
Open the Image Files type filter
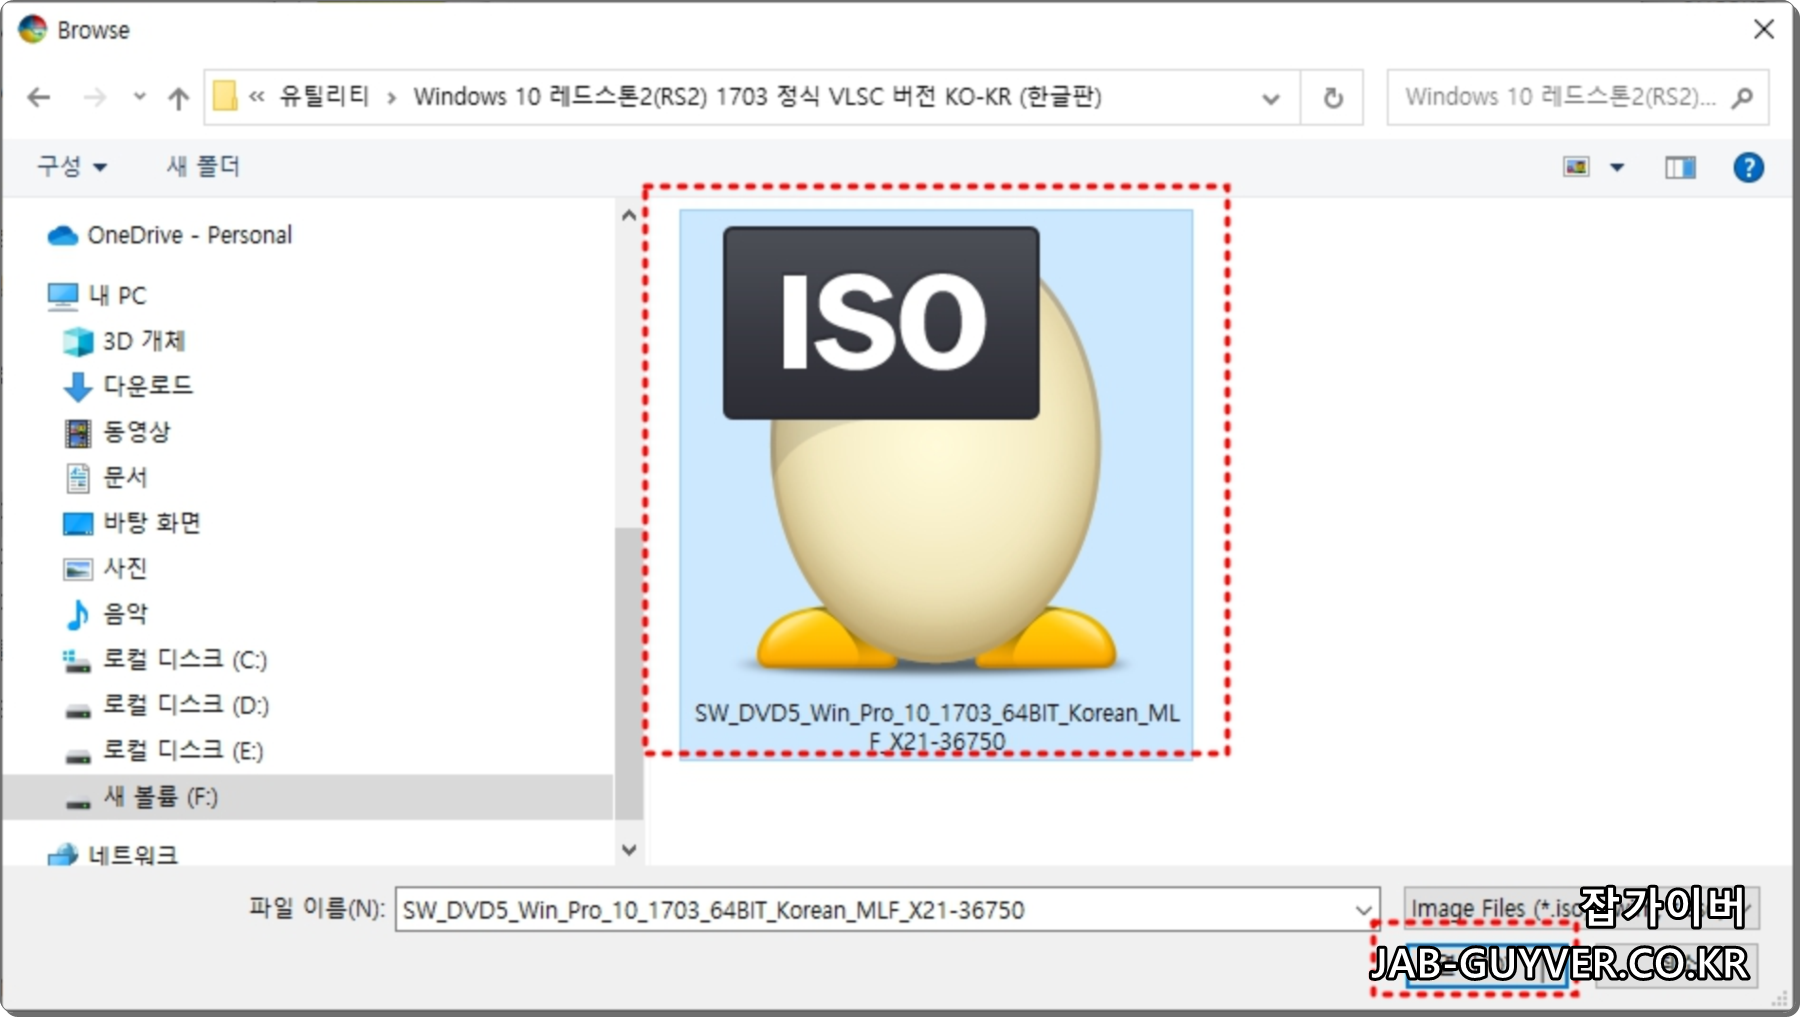point(1581,908)
